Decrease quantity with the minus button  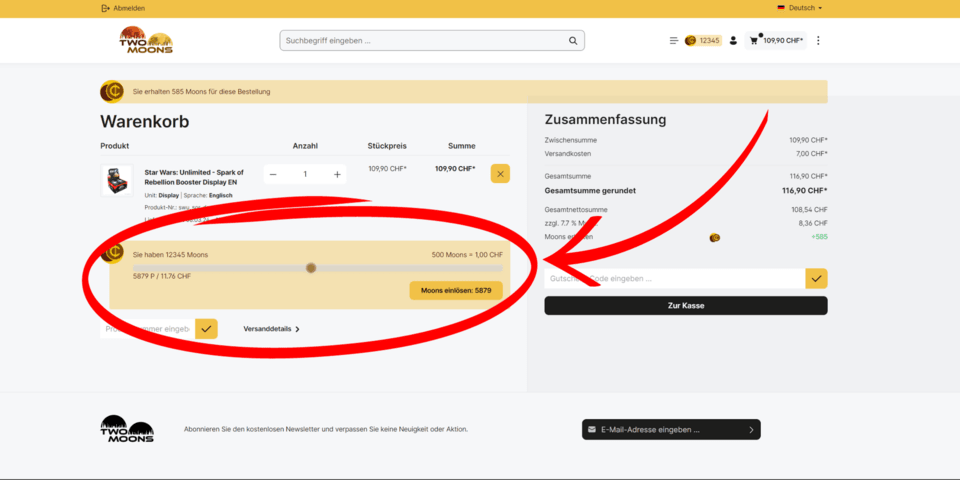273,174
